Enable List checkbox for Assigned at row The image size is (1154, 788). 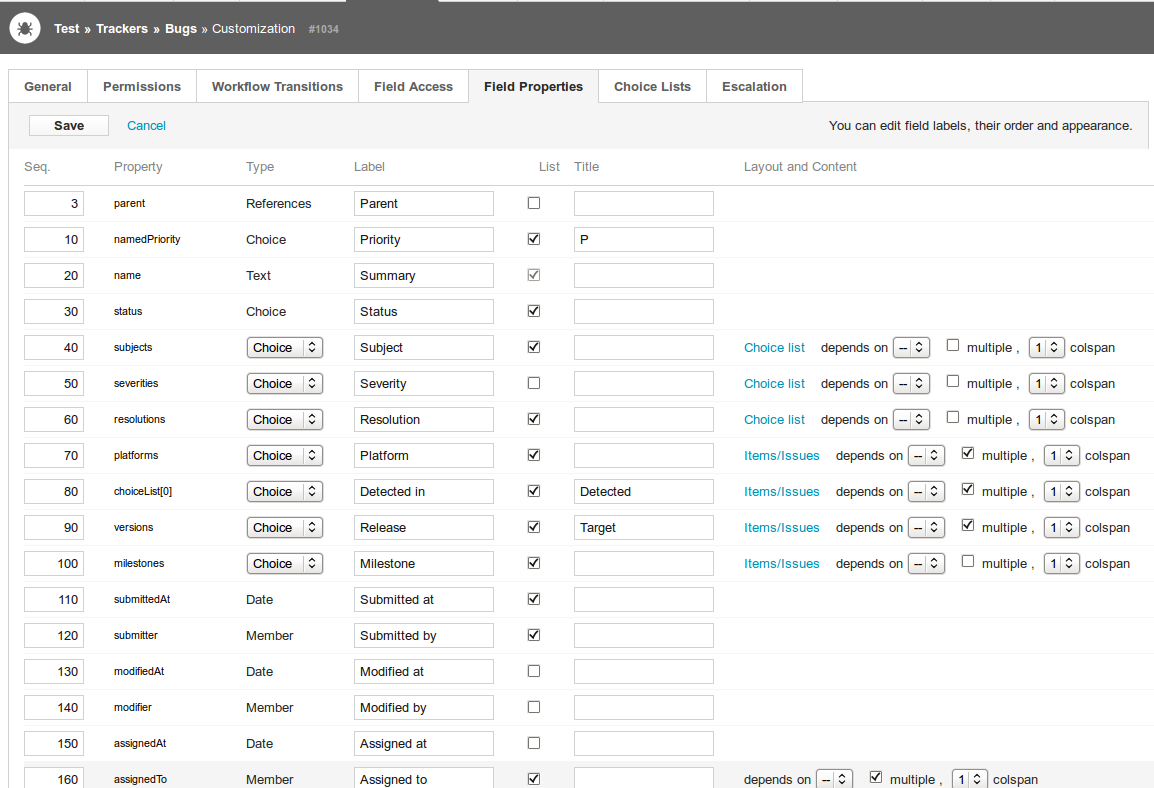coord(534,743)
